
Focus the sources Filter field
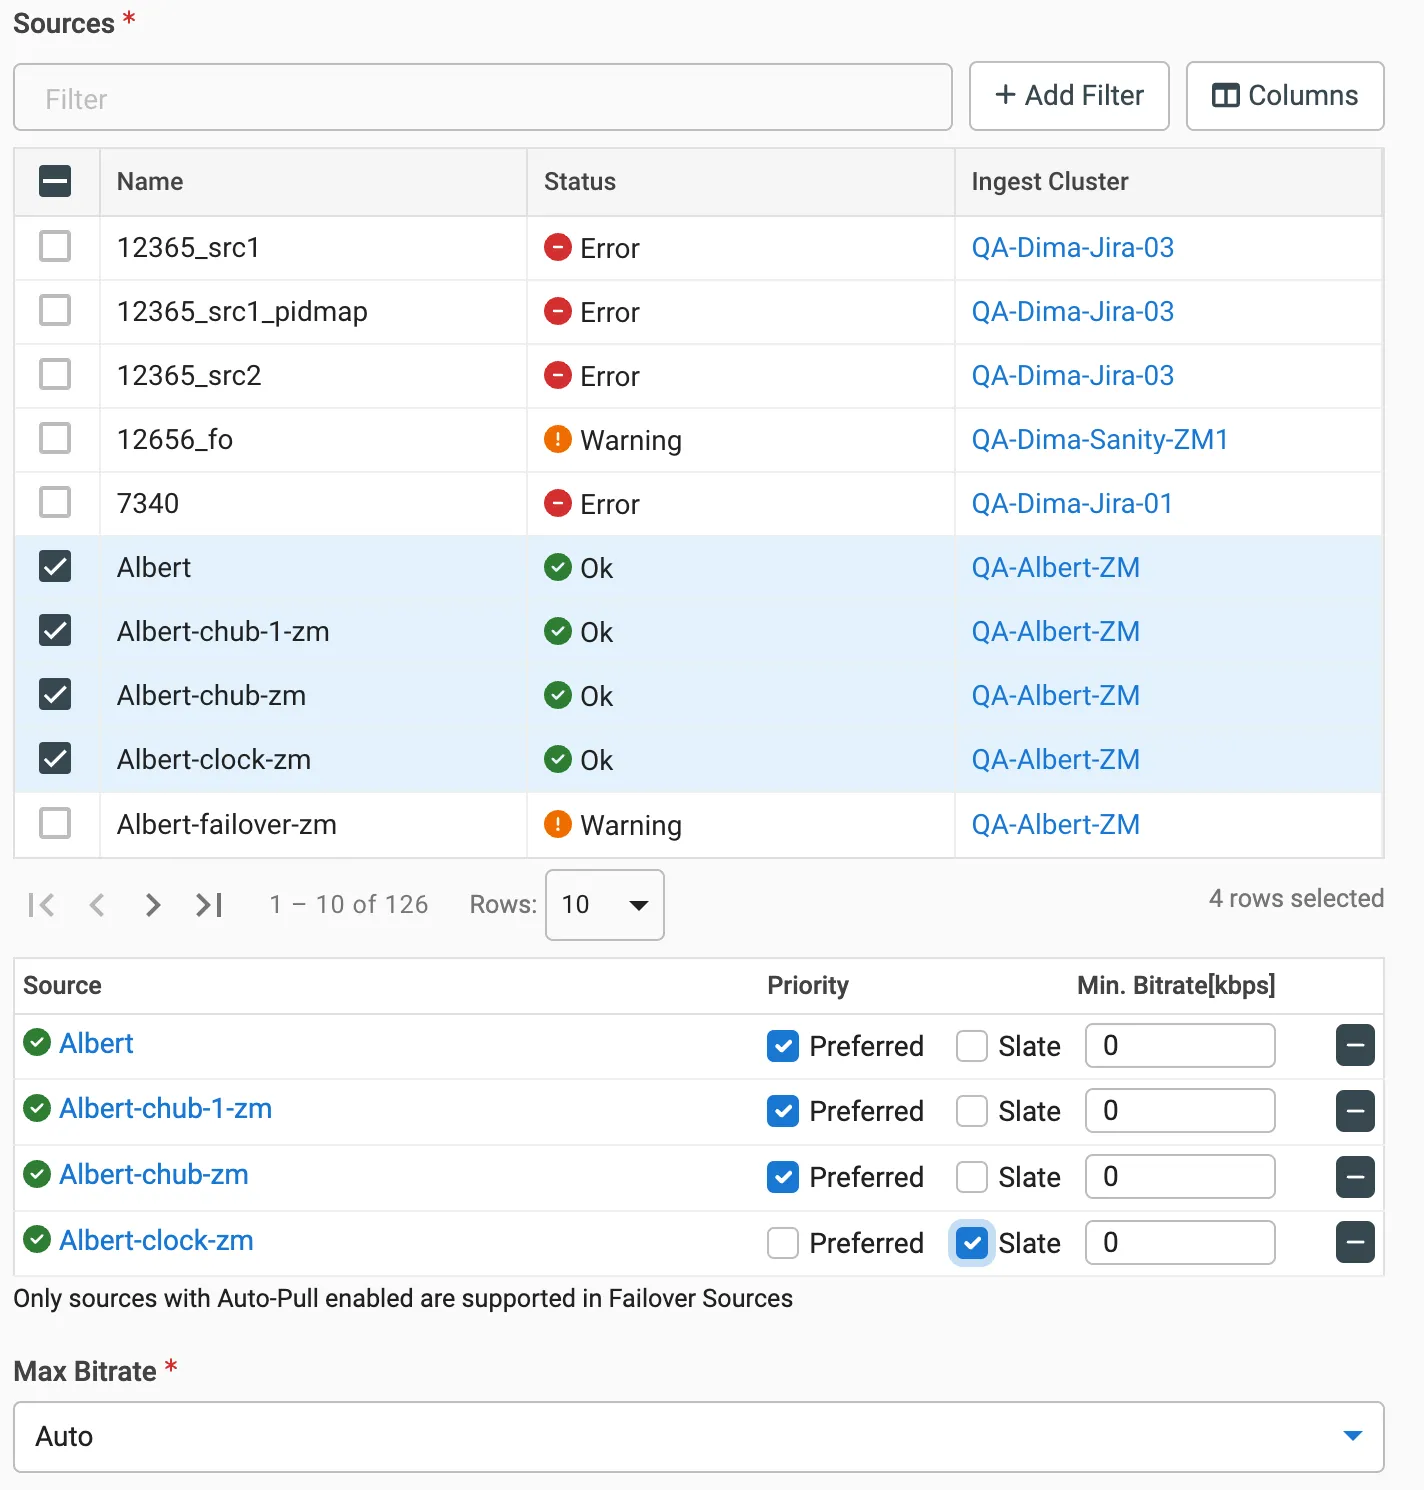483,98
